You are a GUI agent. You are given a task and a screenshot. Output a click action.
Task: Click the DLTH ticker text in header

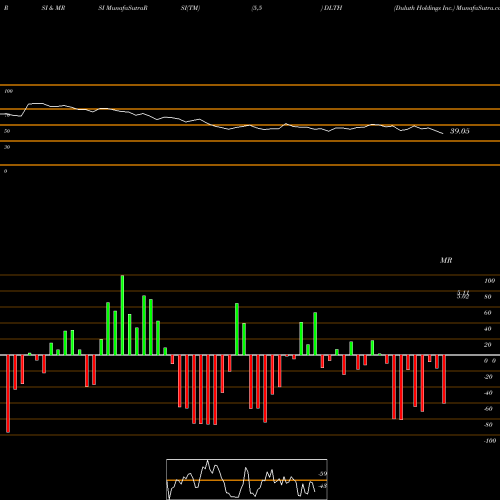[333, 8]
